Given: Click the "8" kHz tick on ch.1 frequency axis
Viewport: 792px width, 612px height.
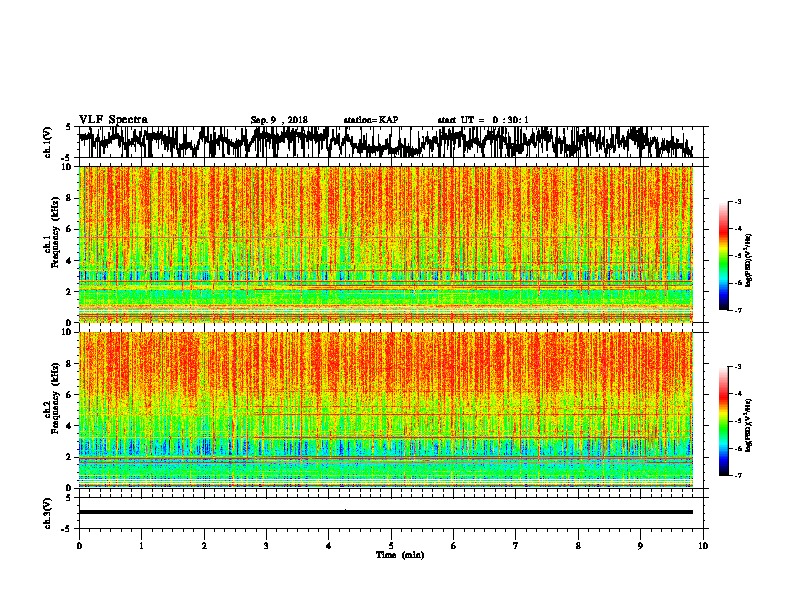Looking at the screenshot, I should point(71,198).
